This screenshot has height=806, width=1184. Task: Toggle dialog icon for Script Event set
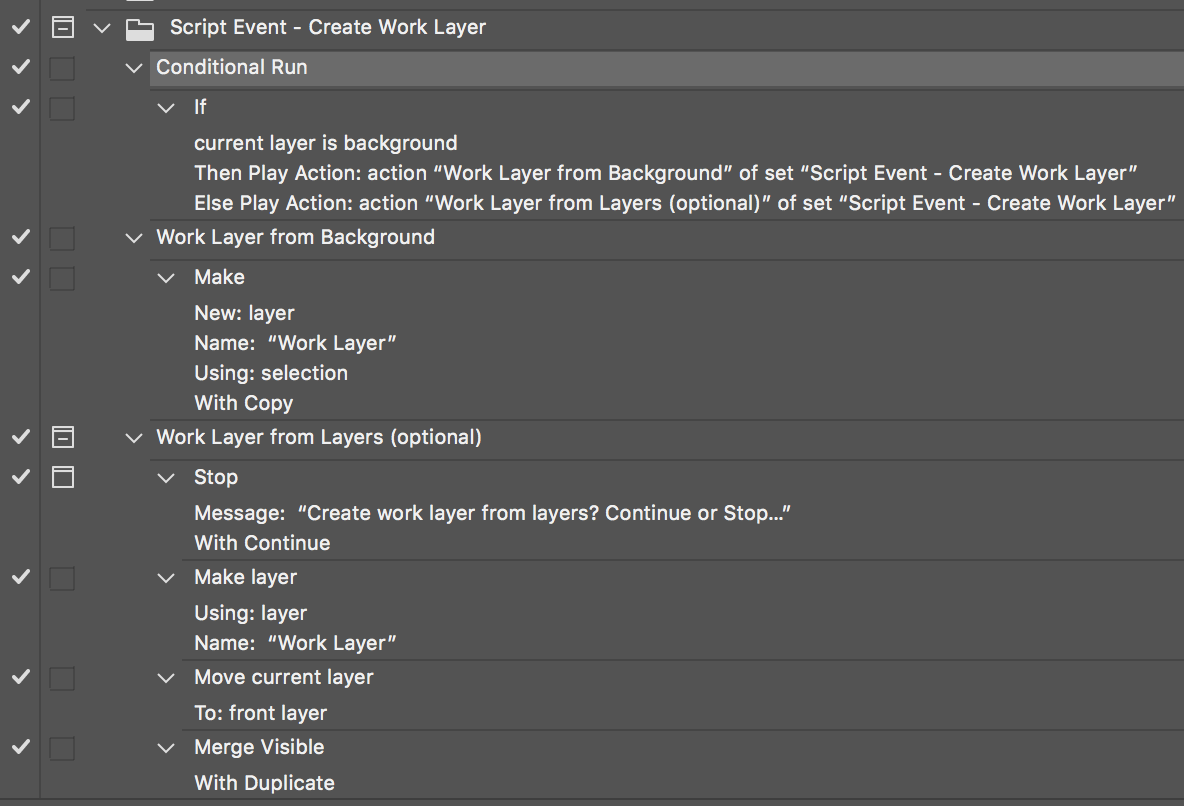[62, 28]
